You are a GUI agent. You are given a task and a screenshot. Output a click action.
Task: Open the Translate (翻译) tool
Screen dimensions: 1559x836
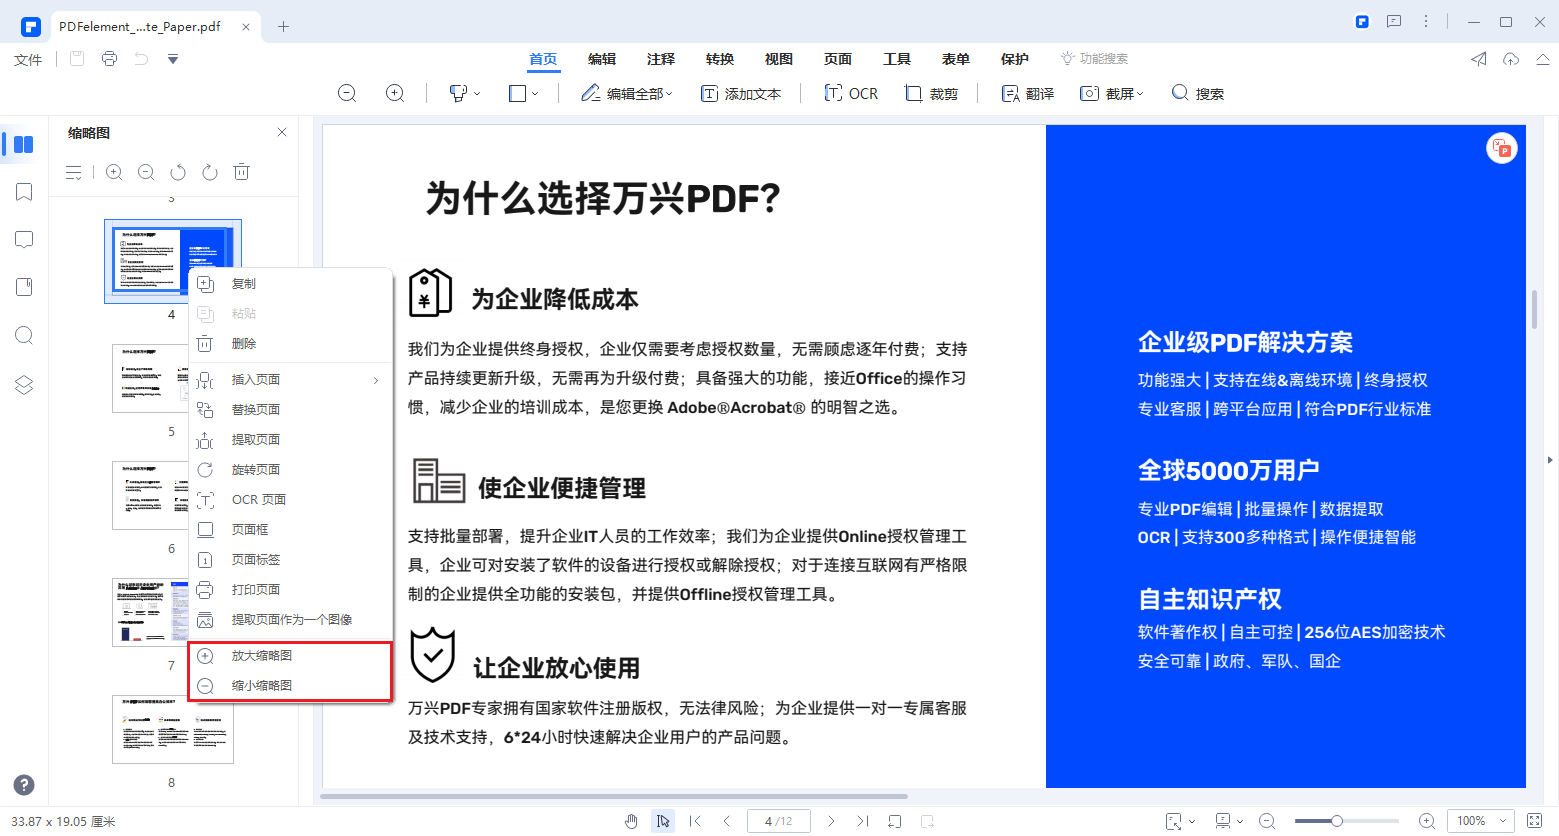pos(1026,92)
